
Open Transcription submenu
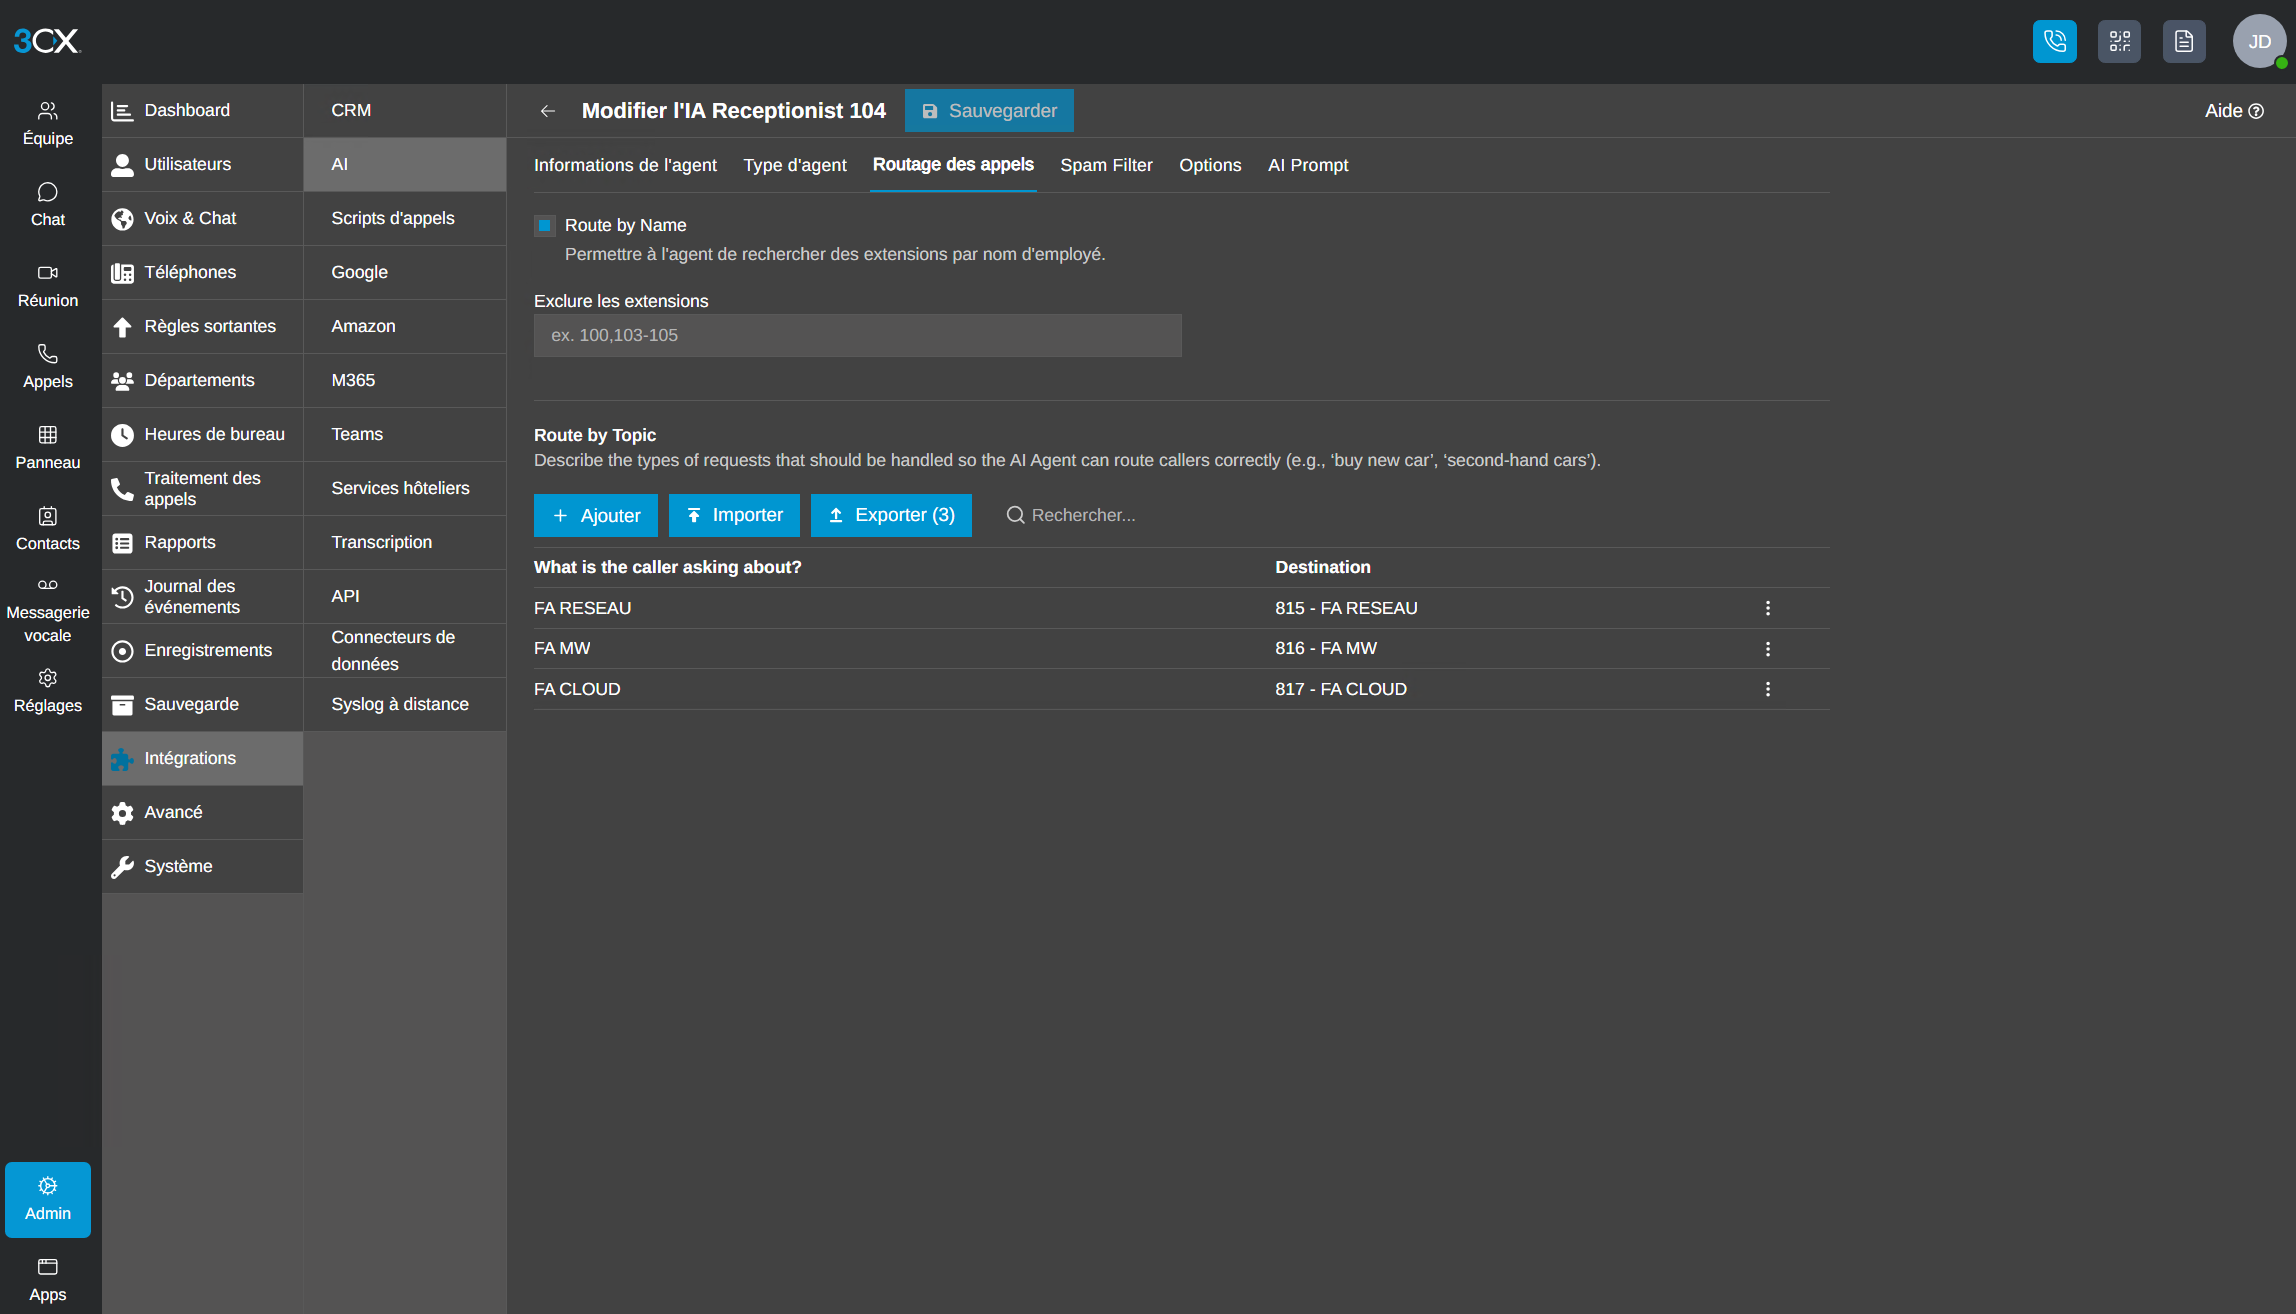coord(405,543)
